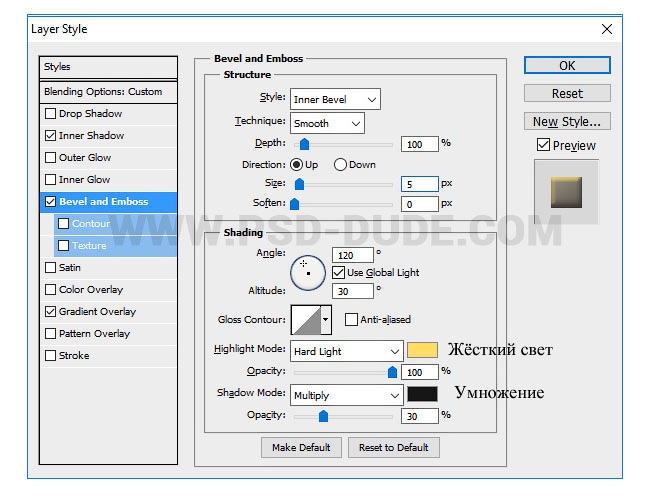
Task: Enable the Outer Glow checkbox
Action: 51,157
